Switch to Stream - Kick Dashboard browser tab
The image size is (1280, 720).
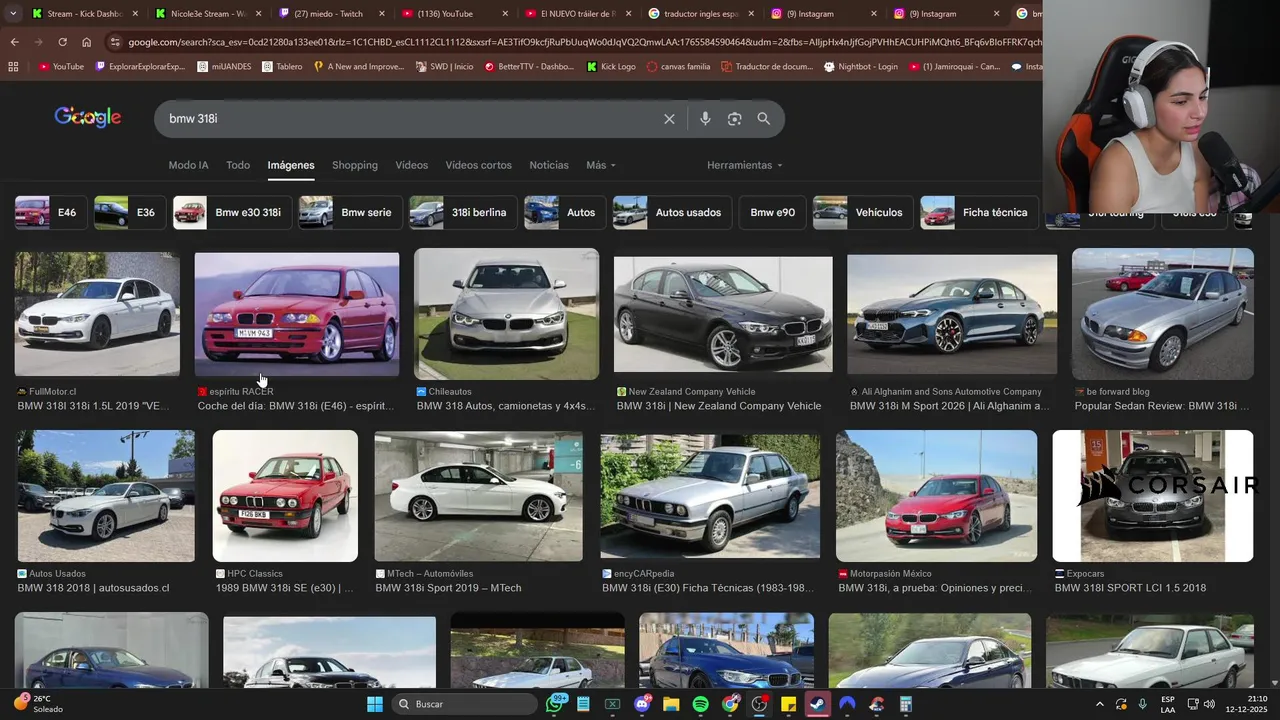[x=85, y=14]
